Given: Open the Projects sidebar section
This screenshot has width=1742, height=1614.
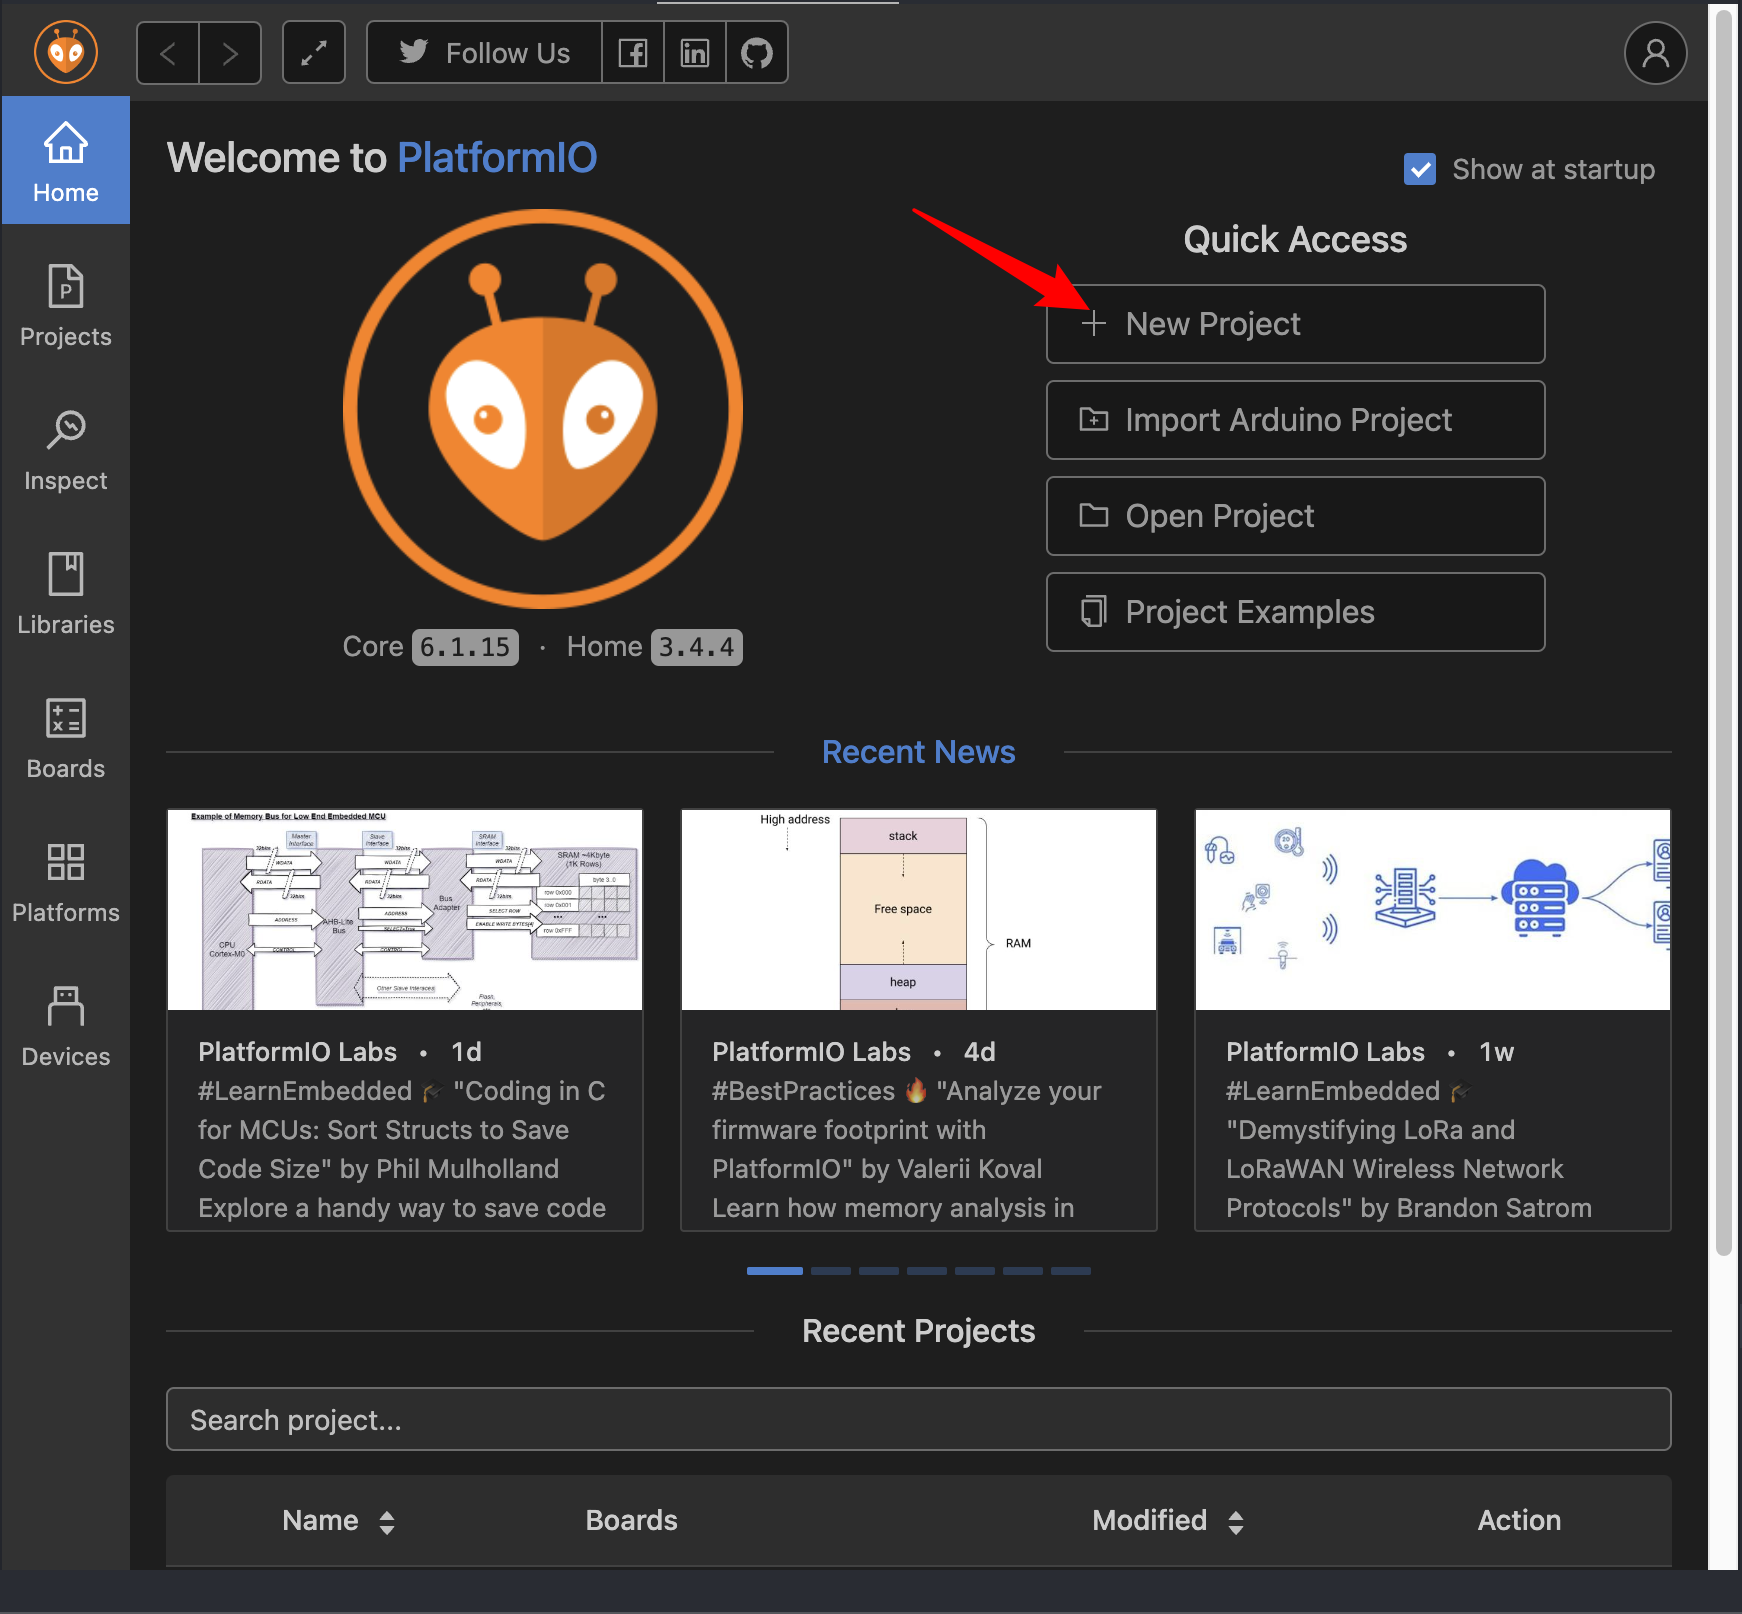Looking at the screenshot, I should click(66, 306).
